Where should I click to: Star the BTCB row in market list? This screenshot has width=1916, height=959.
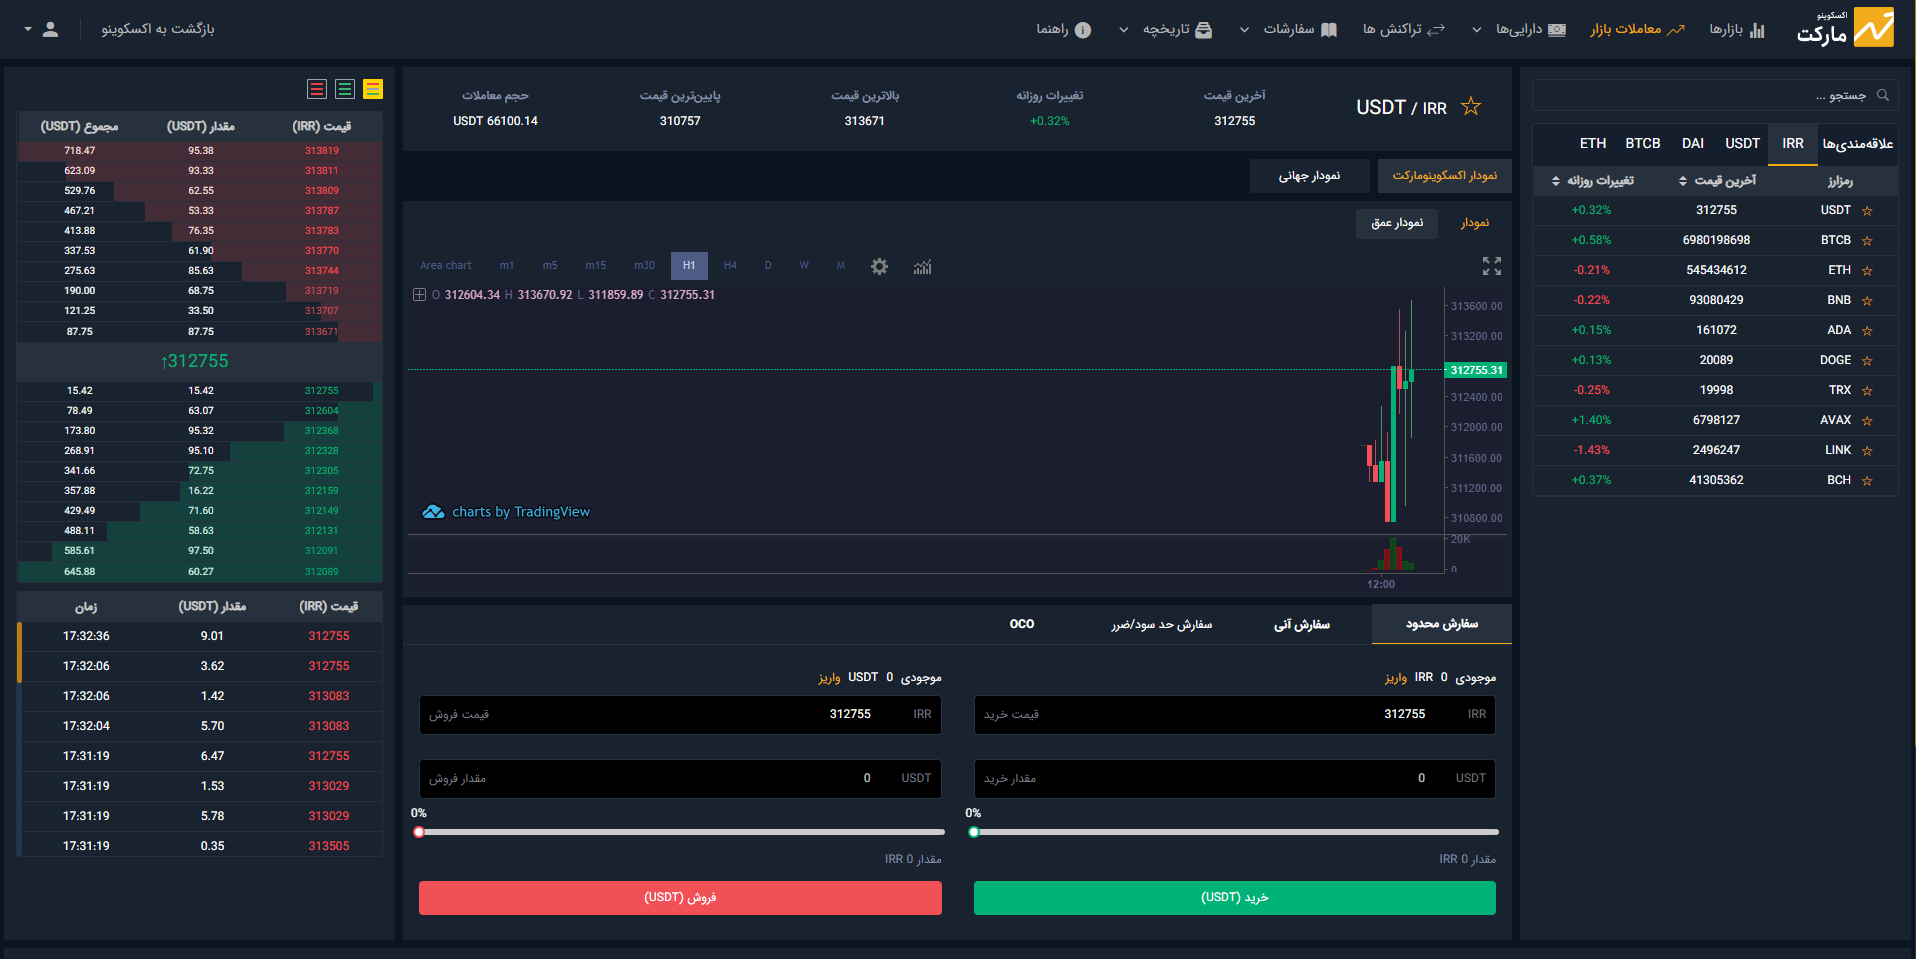(x=1867, y=241)
